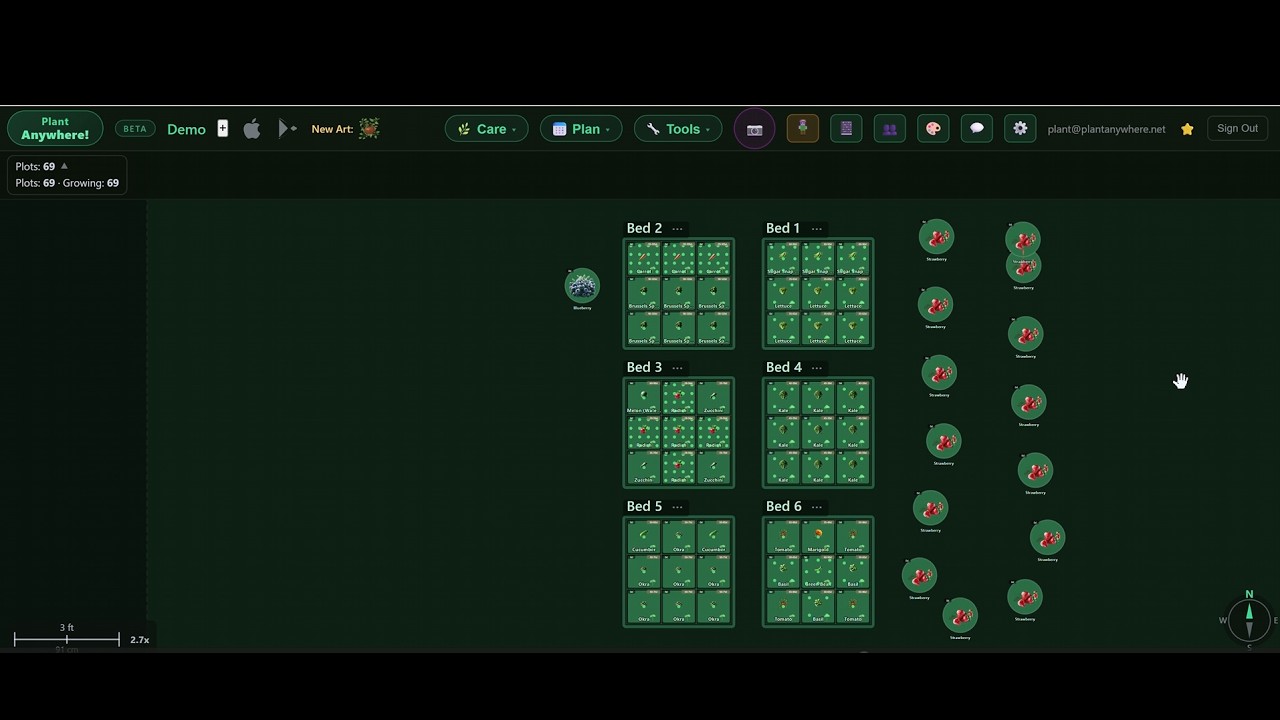
Task: Open the Bed 6 three-dot menu
Action: [x=817, y=507]
